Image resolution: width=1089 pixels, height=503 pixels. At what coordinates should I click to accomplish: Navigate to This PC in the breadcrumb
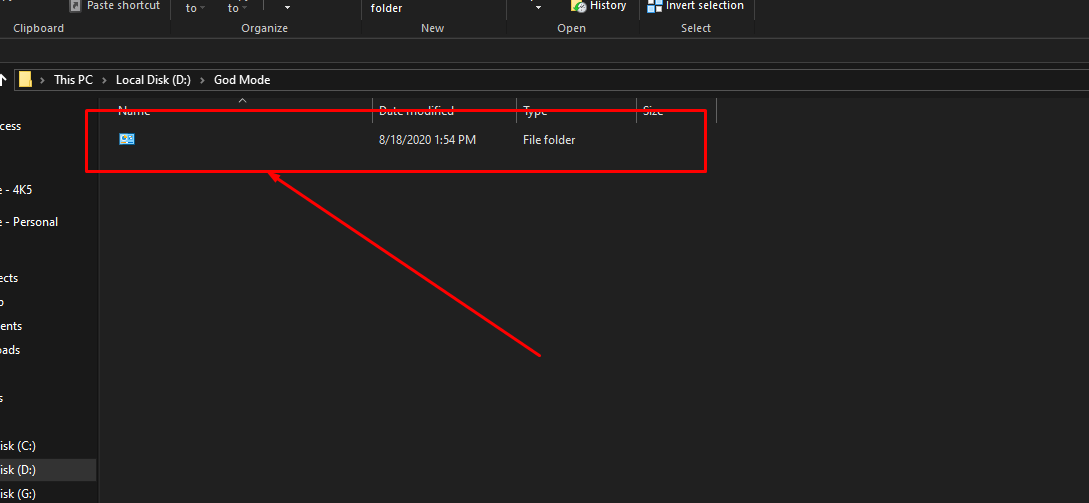point(73,80)
